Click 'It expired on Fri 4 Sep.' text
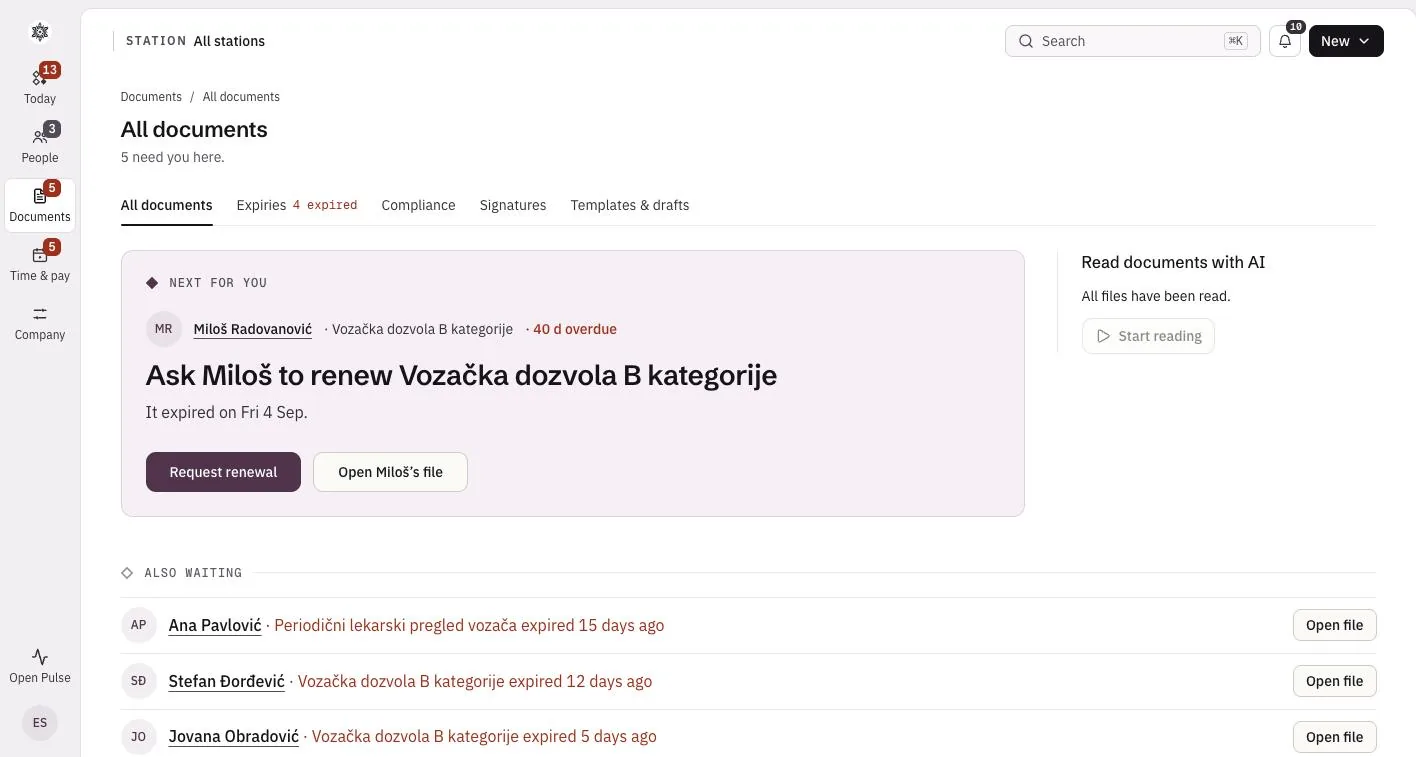The image size is (1416, 757). point(227,412)
